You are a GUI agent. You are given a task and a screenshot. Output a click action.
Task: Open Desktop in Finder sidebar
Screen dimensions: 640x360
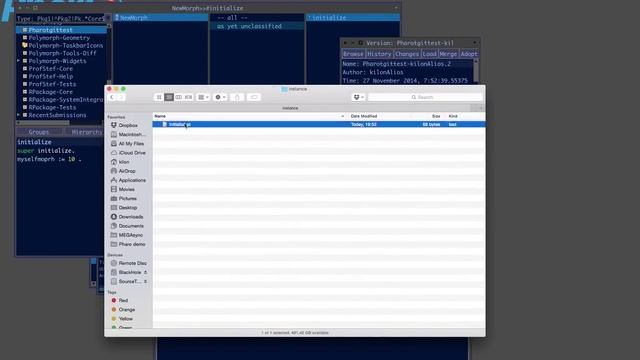[x=127, y=208]
